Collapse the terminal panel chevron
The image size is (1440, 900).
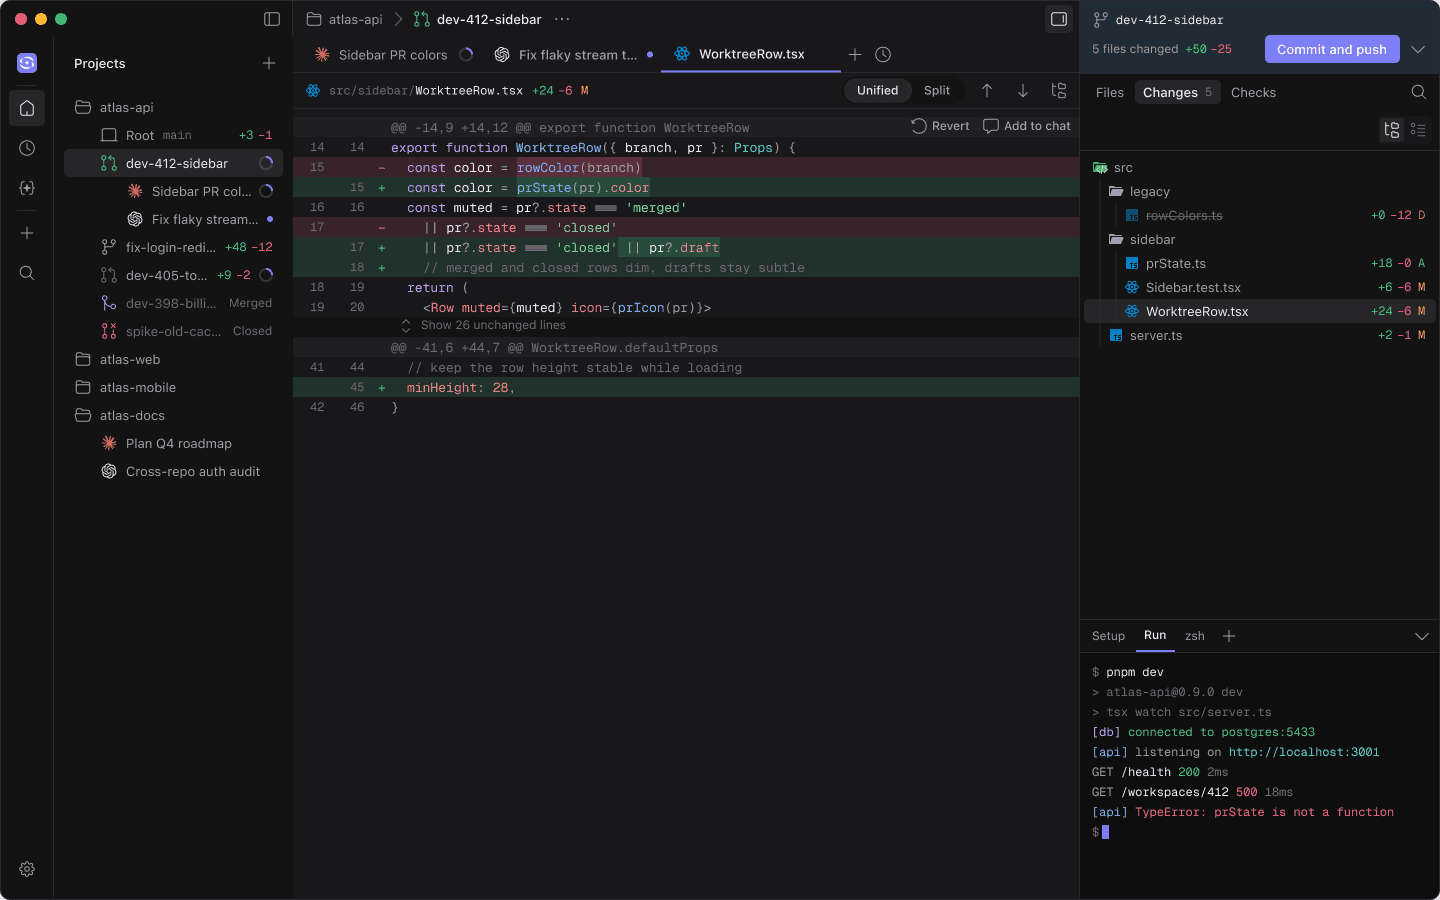pos(1422,636)
